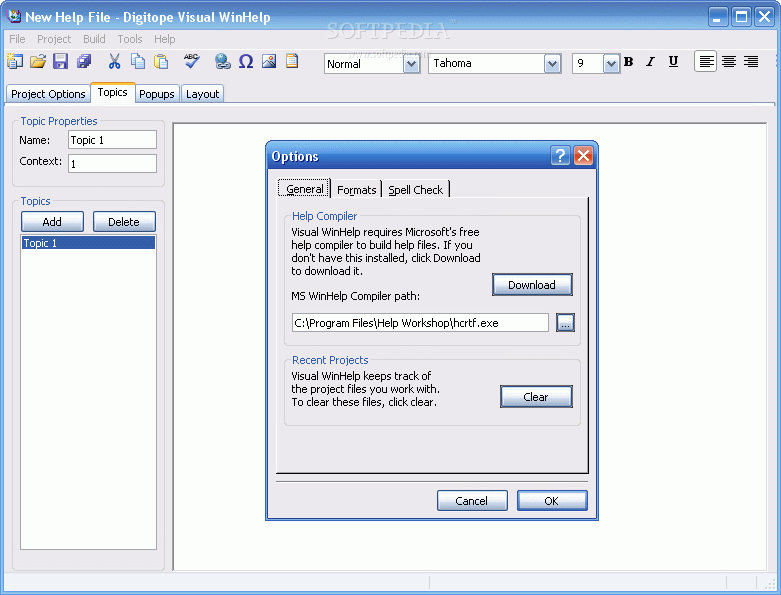Open the Help menu
The width and height of the screenshot is (781, 595).
tap(164, 39)
